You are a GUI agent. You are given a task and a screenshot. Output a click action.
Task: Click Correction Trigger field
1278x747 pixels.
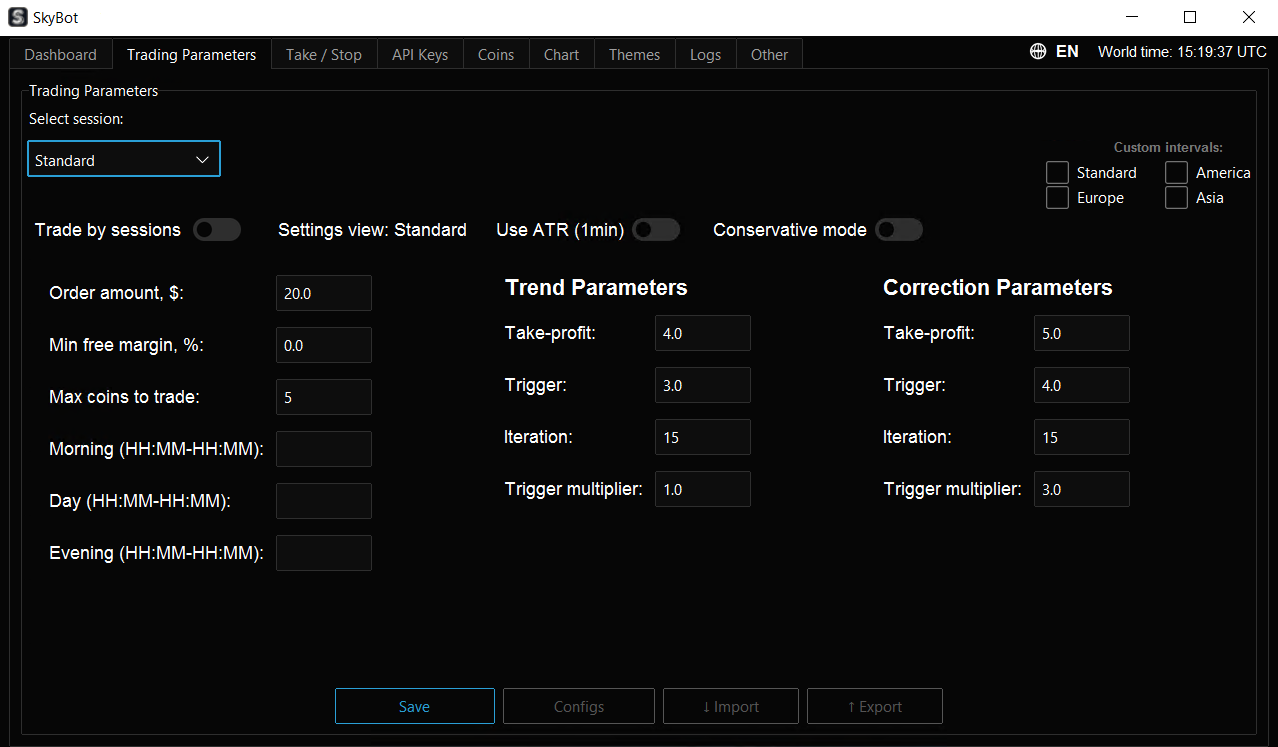click(x=1082, y=385)
